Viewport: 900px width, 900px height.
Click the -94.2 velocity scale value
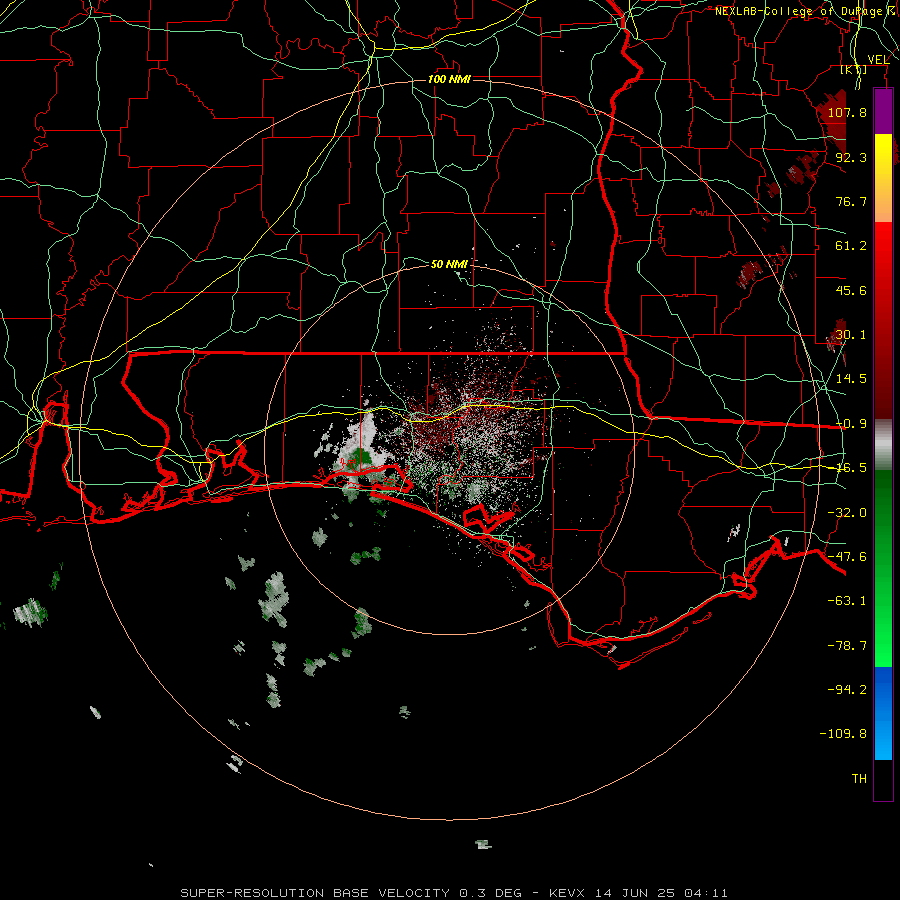point(847,689)
